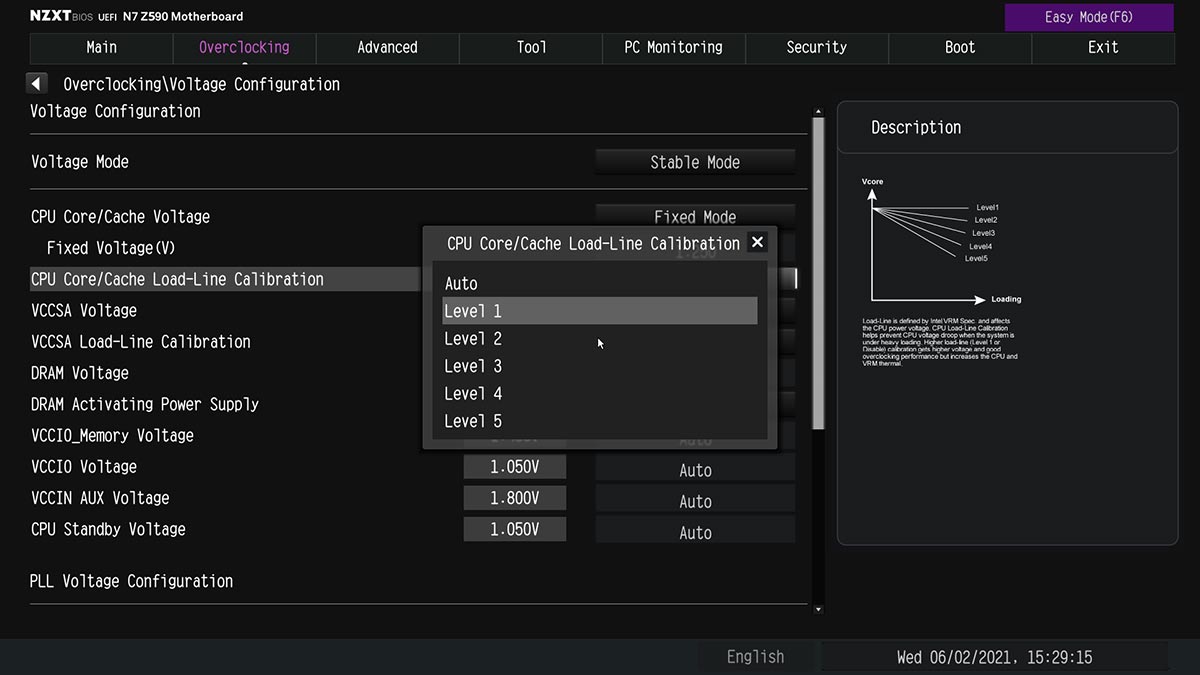Screen dimensions: 1200x675
Task: Switch to Easy Mode (F6)
Action: pyautogui.click(x=1089, y=17)
